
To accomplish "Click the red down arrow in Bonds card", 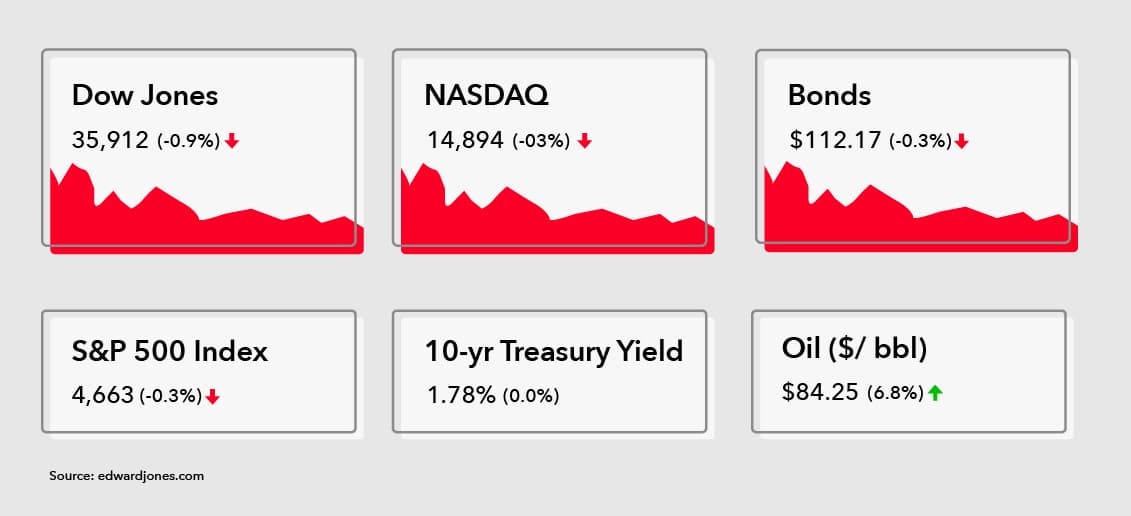I will coord(961,142).
